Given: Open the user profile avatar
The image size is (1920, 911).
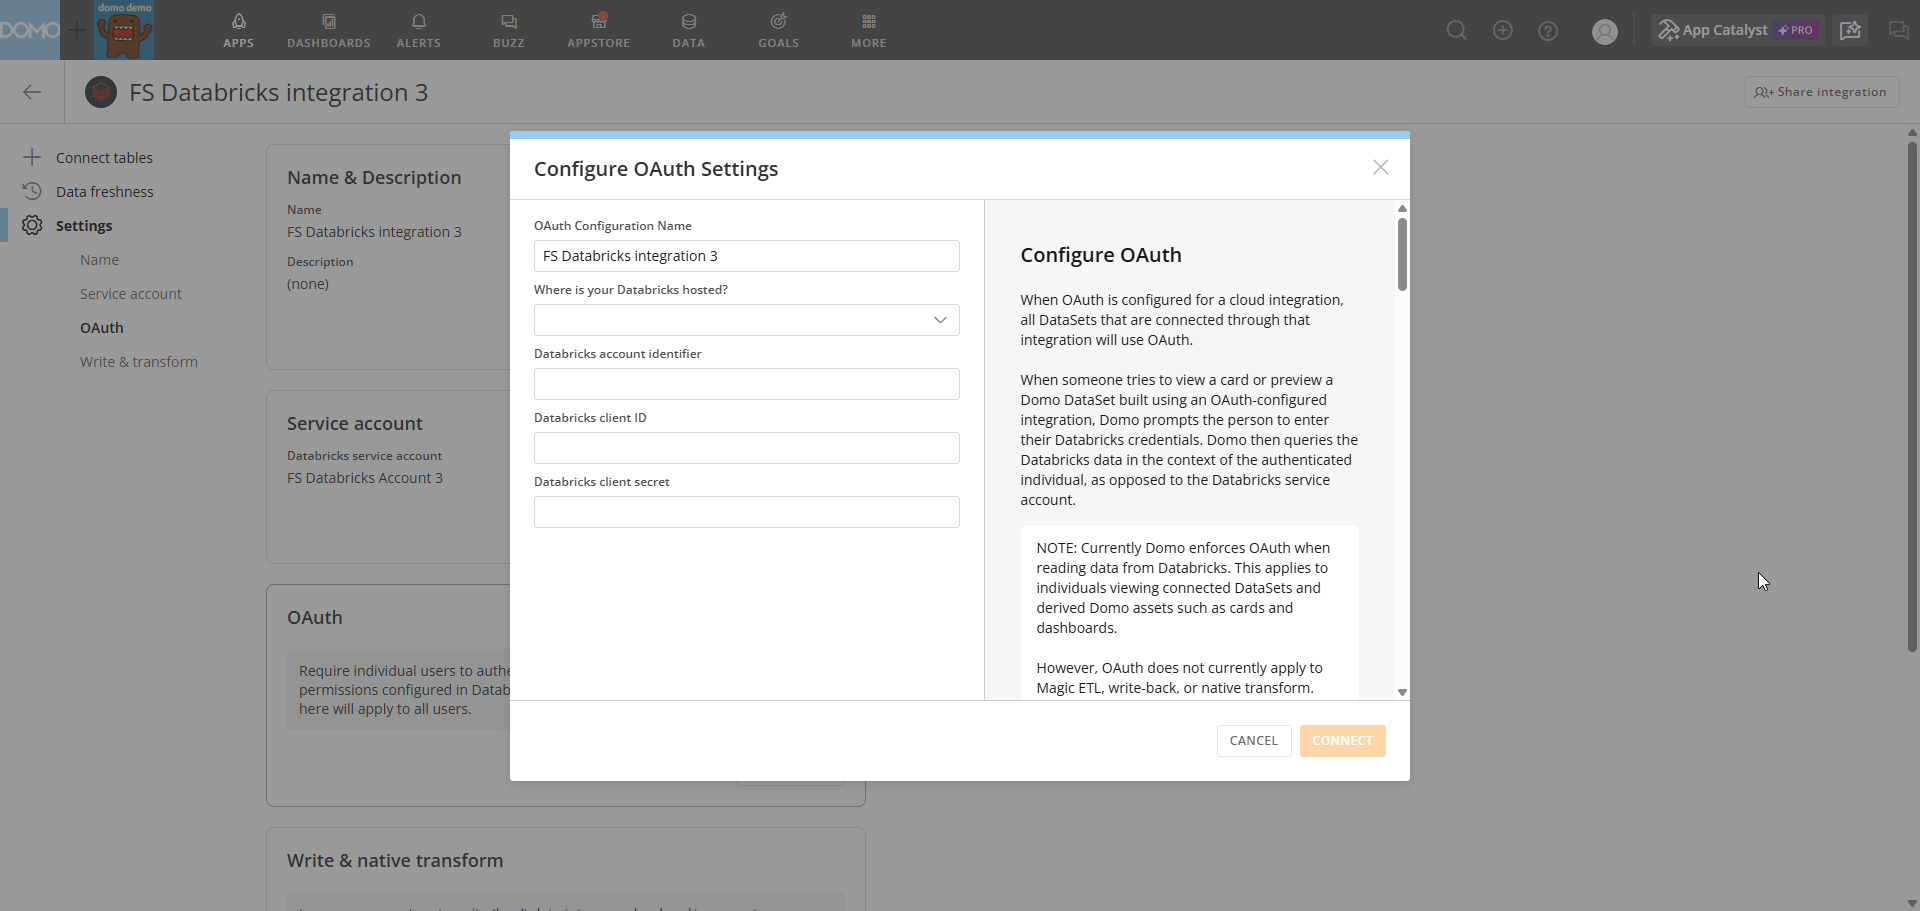Looking at the screenshot, I should [x=1605, y=31].
